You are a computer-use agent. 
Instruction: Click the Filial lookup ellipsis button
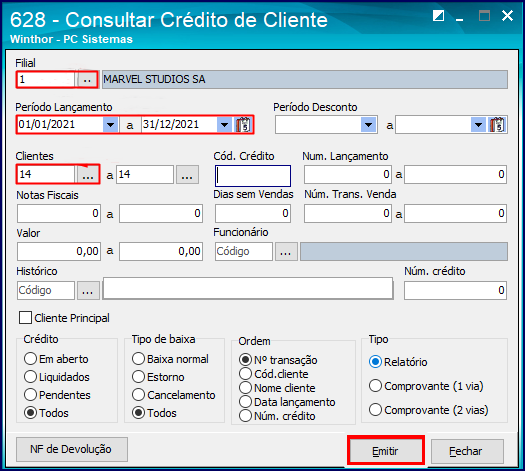pos(87,80)
